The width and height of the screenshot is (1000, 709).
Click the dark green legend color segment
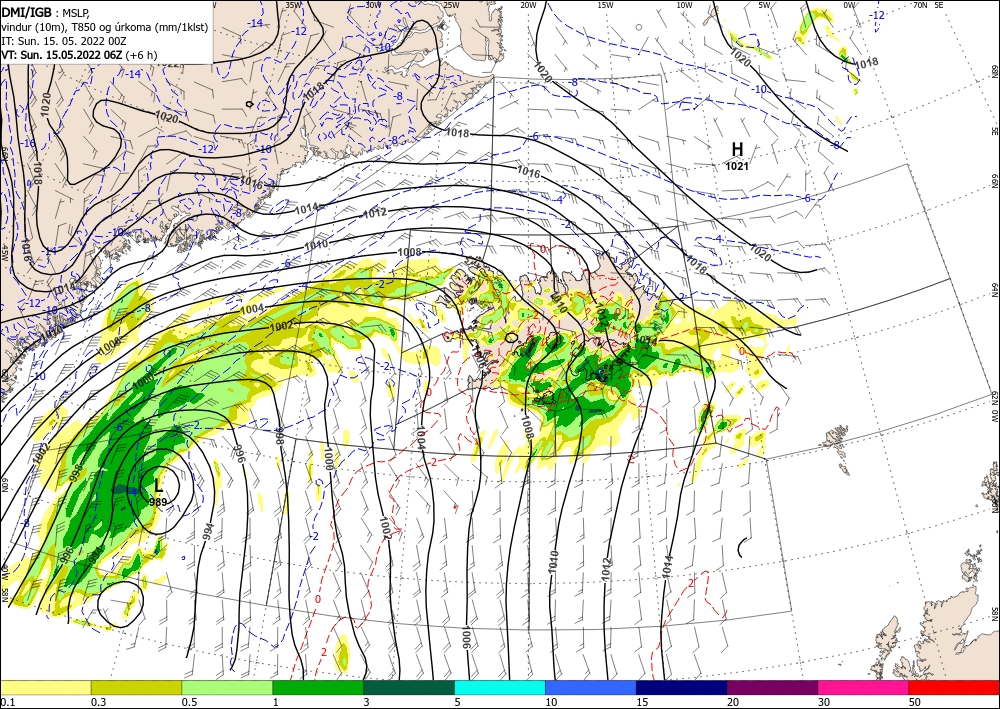point(409,687)
